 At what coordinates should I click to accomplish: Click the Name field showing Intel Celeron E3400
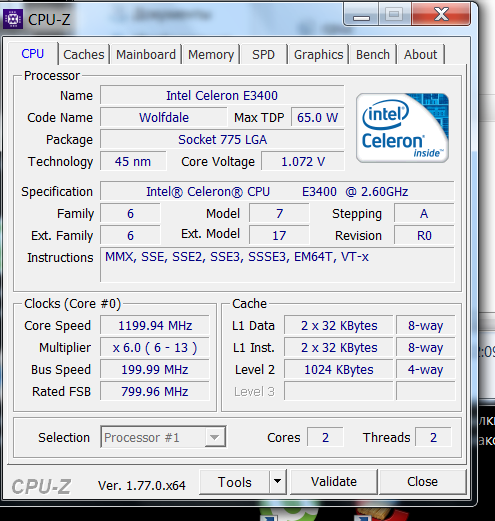coord(222,96)
